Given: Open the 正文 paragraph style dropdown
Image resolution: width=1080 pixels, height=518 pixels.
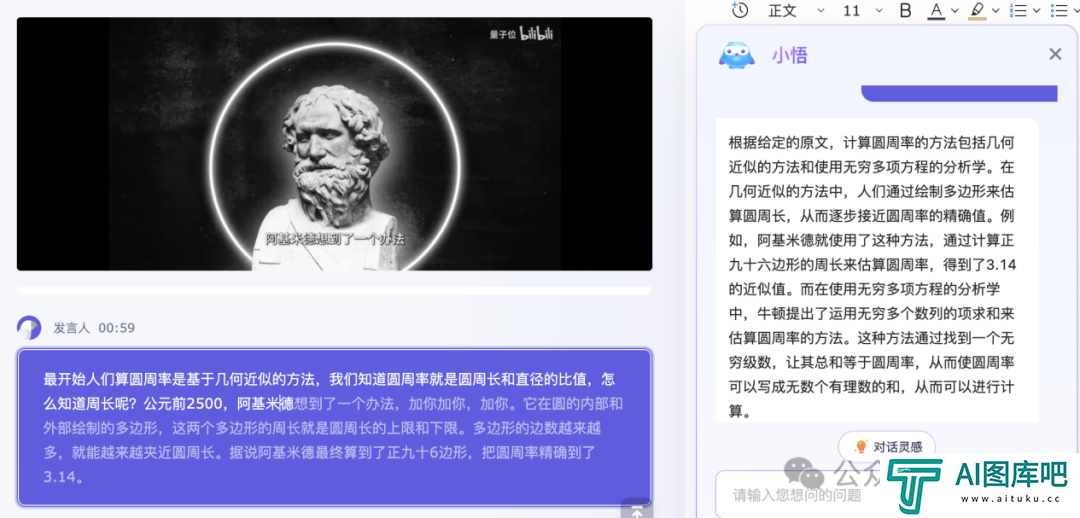Looking at the screenshot, I should tap(797, 10).
